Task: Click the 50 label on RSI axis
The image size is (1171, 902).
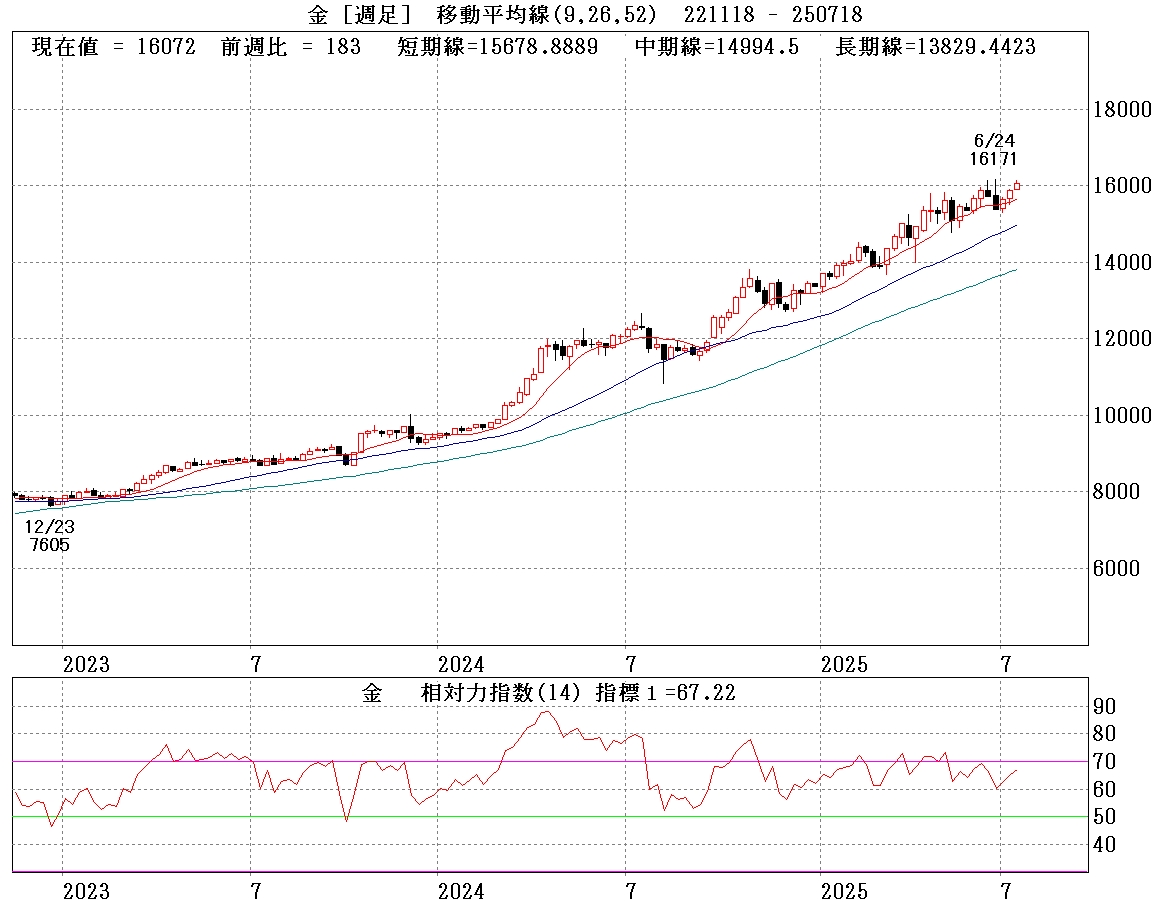Action: click(x=1105, y=817)
